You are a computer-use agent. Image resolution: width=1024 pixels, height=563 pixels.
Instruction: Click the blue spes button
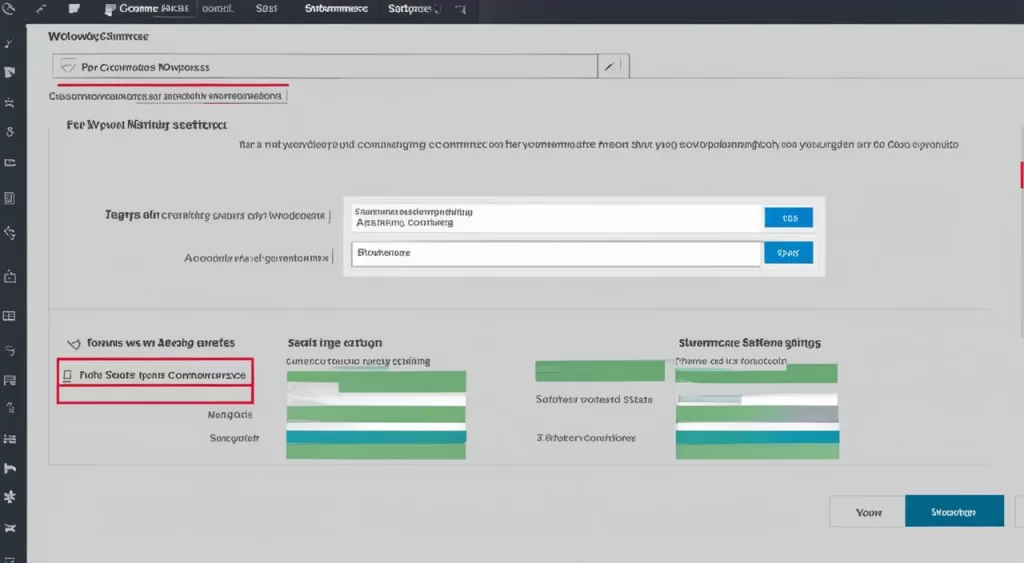(788, 253)
